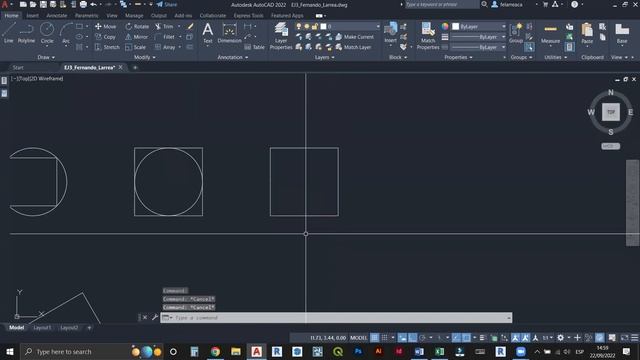This screenshot has height=360, width=640.
Task: Expand the Draw panel
Action: pyautogui.click(x=46, y=58)
